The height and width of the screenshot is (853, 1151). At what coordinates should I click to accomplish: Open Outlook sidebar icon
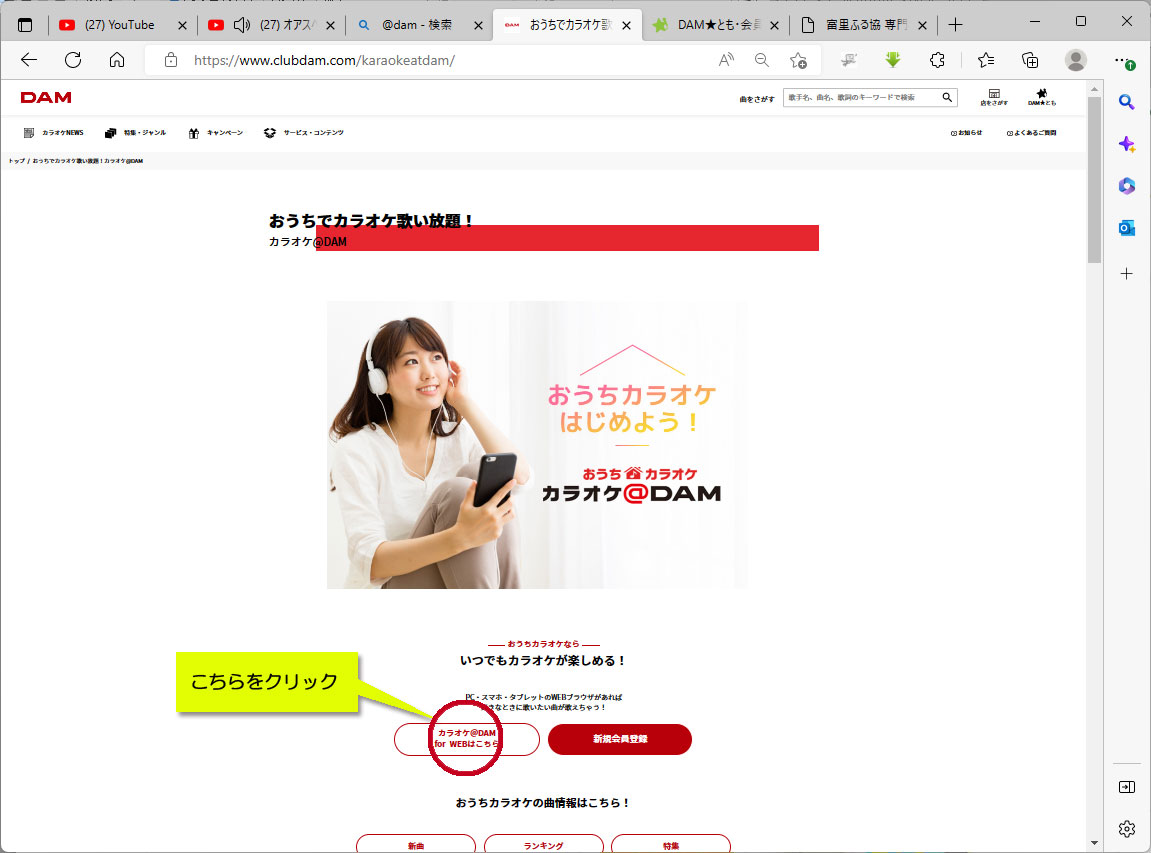[x=1126, y=228]
